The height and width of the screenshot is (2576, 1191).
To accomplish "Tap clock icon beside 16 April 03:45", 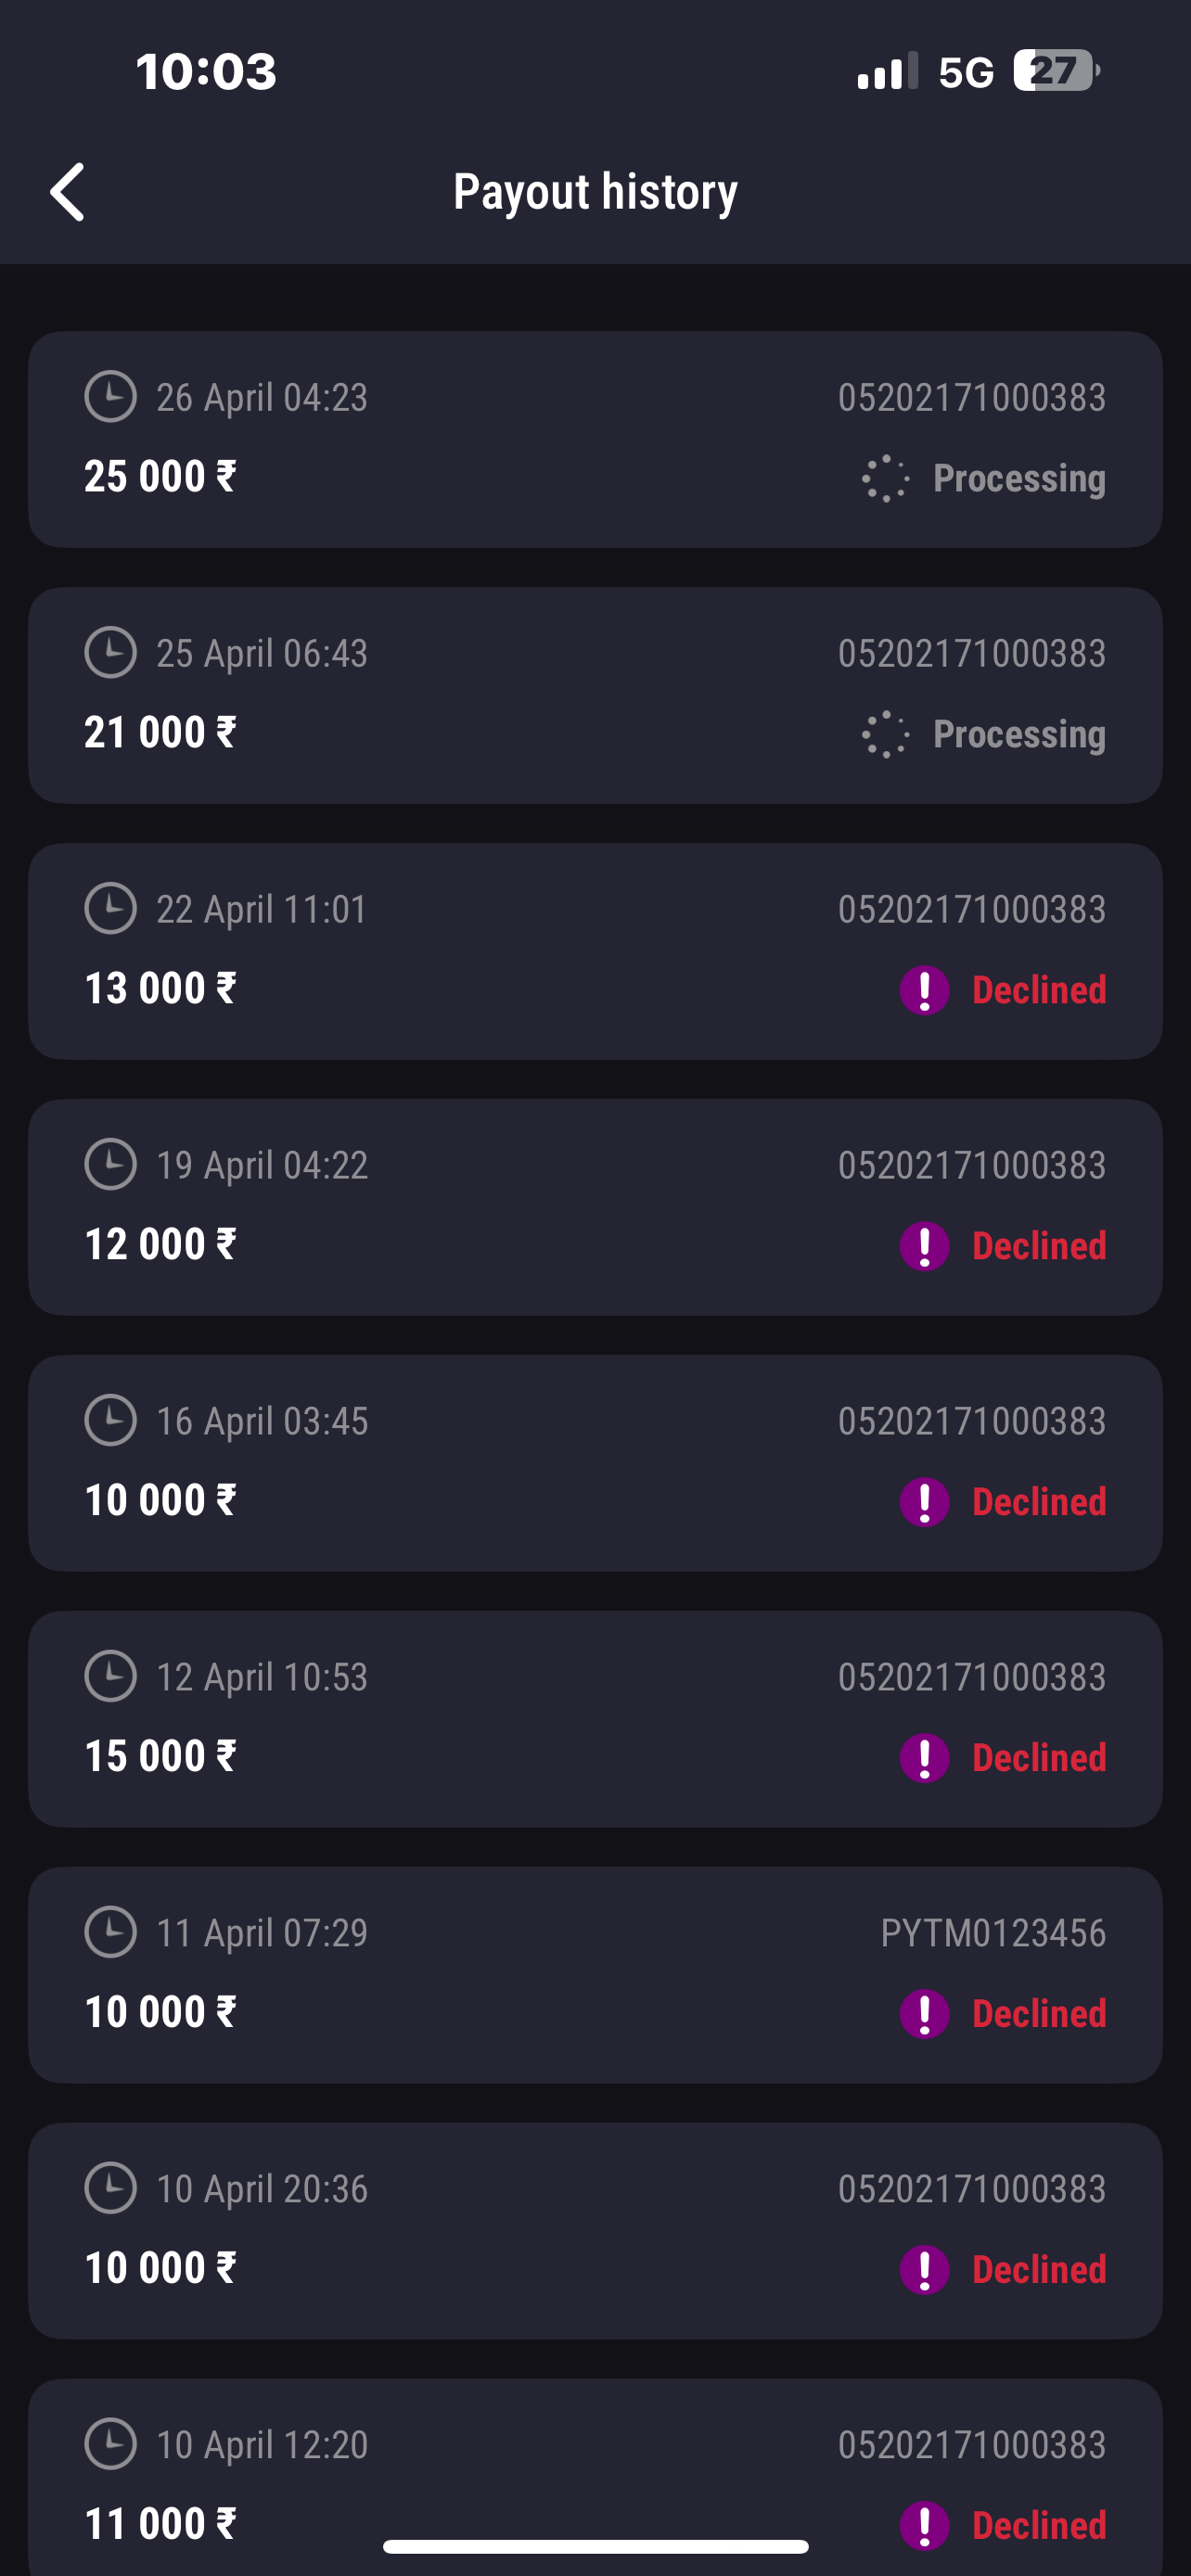I will [110, 1420].
